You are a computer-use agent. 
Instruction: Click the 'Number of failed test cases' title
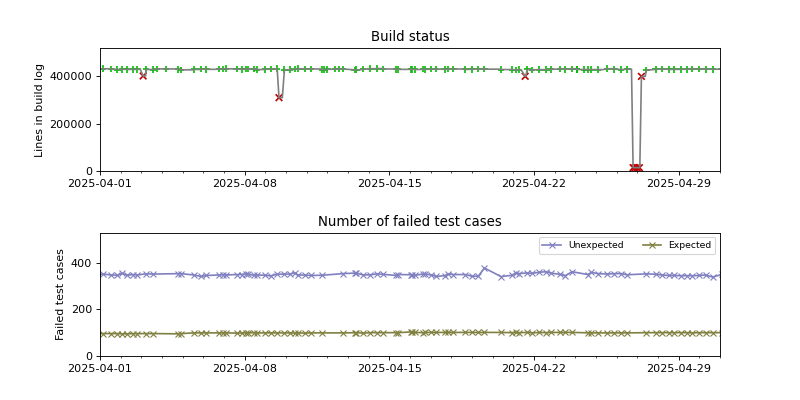(x=410, y=222)
